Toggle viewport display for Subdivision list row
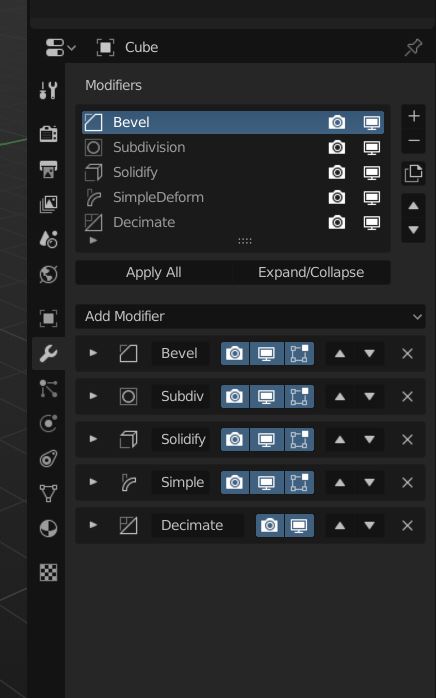This screenshot has width=436, height=698. pos(371,147)
